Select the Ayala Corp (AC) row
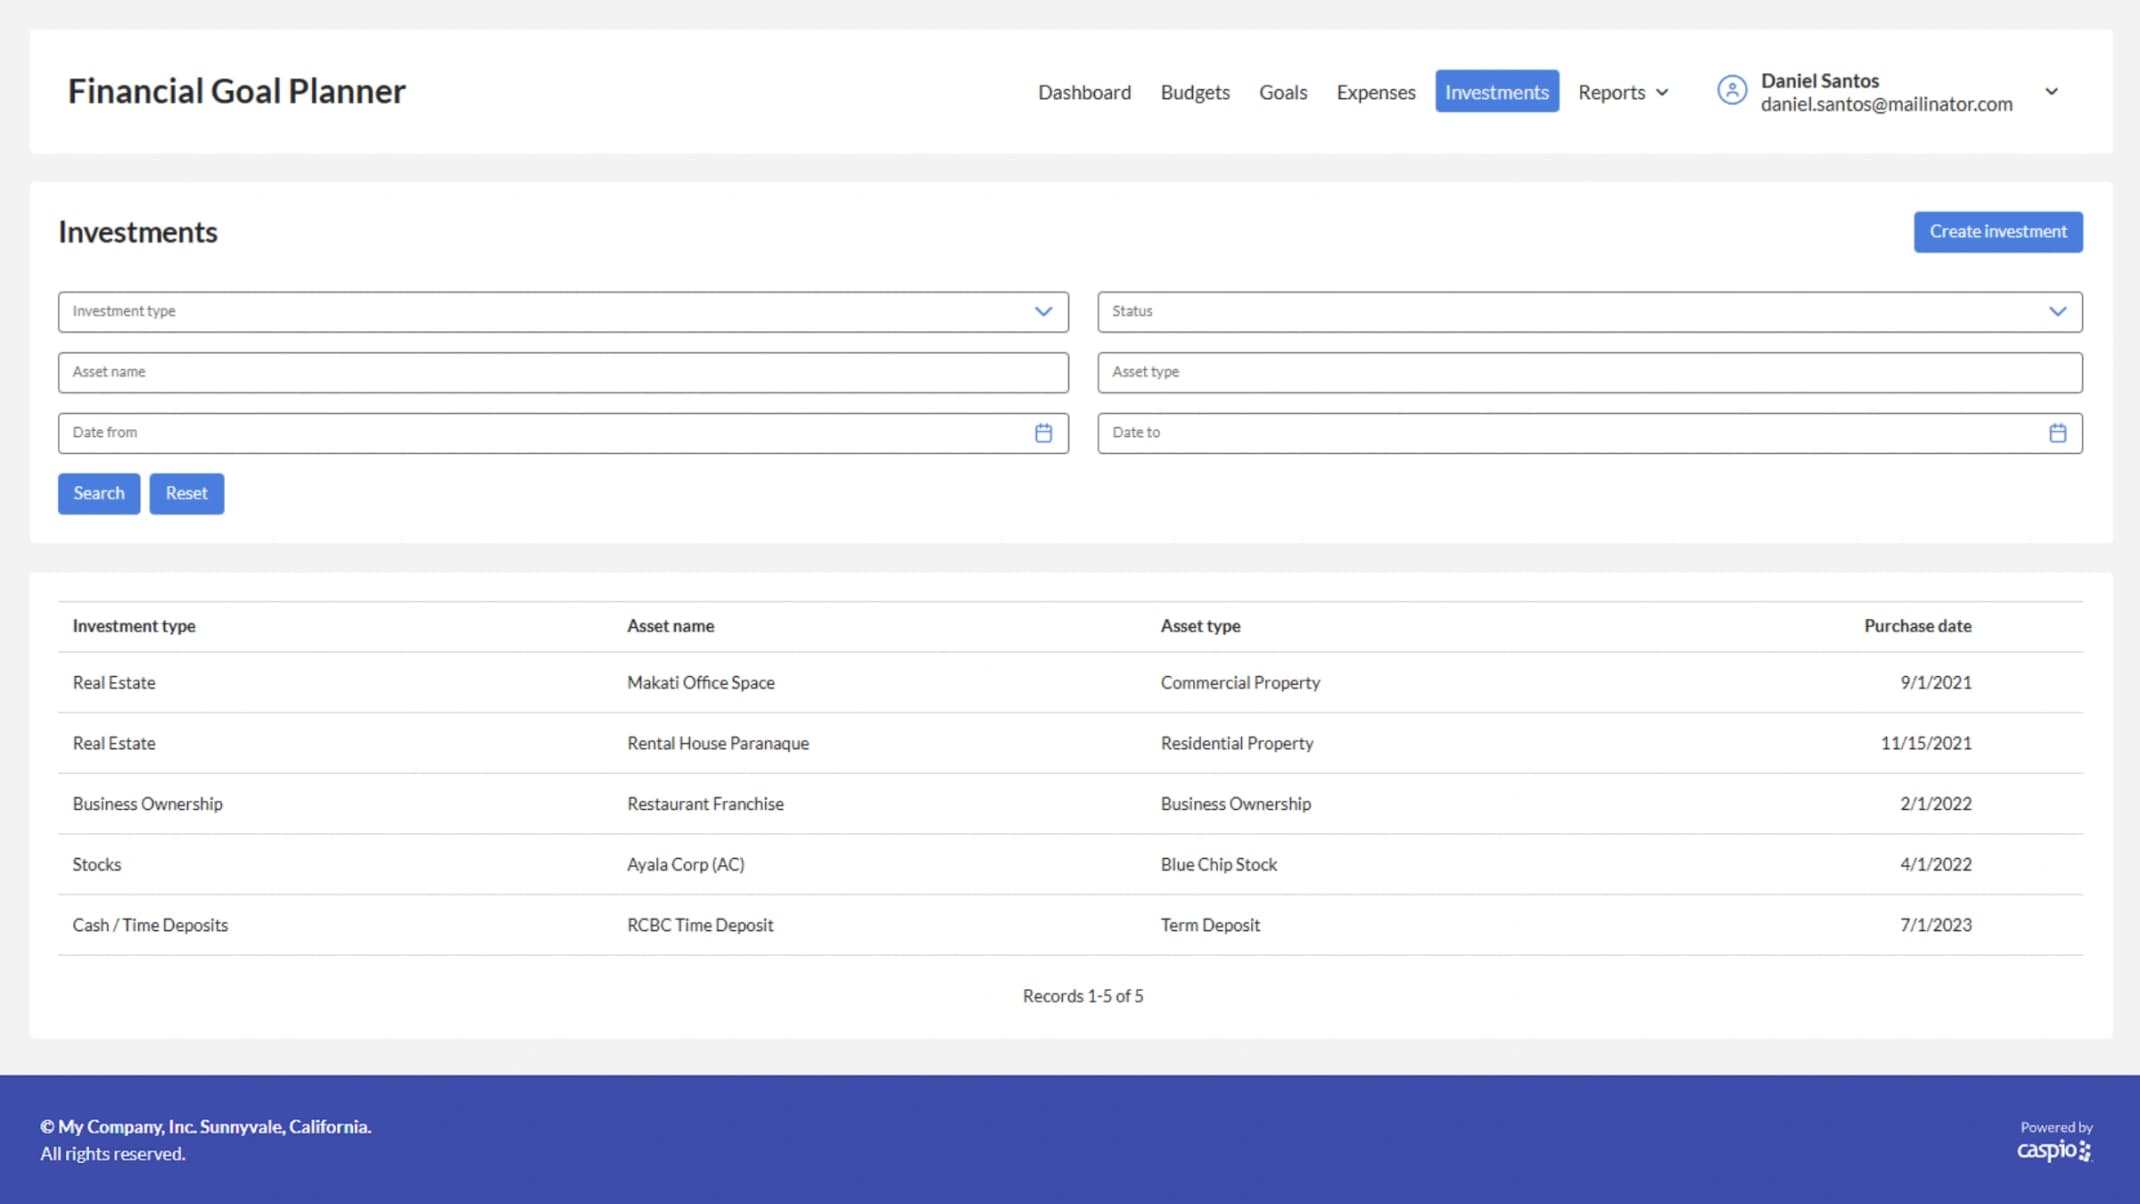 pyautogui.click(x=1070, y=865)
